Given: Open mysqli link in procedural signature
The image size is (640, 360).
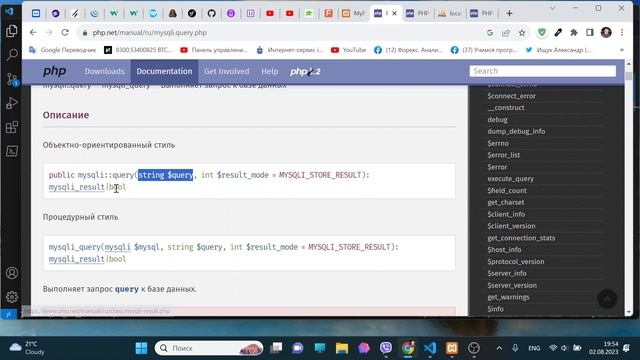Looking at the screenshot, I should tap(118, 247).
